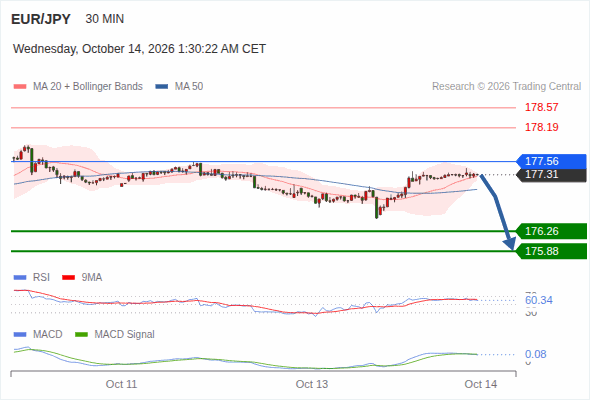Click the green MACD Signal legend swatch
This screenshot has height=400, width=590.
click(x=81, y=335)
